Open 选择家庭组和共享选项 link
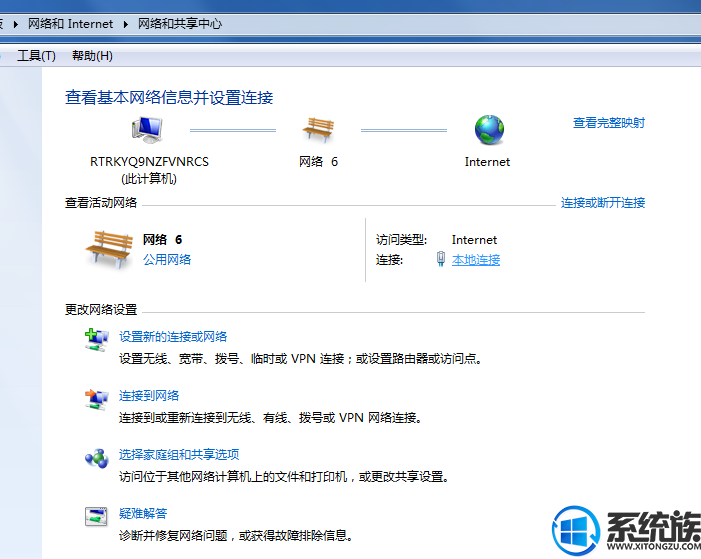The image size is (701, 559). click(179, 454)
